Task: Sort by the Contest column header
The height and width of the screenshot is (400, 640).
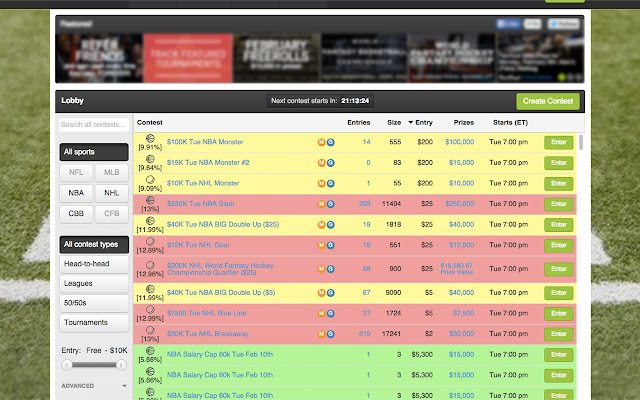Action: tap(150, 122)
